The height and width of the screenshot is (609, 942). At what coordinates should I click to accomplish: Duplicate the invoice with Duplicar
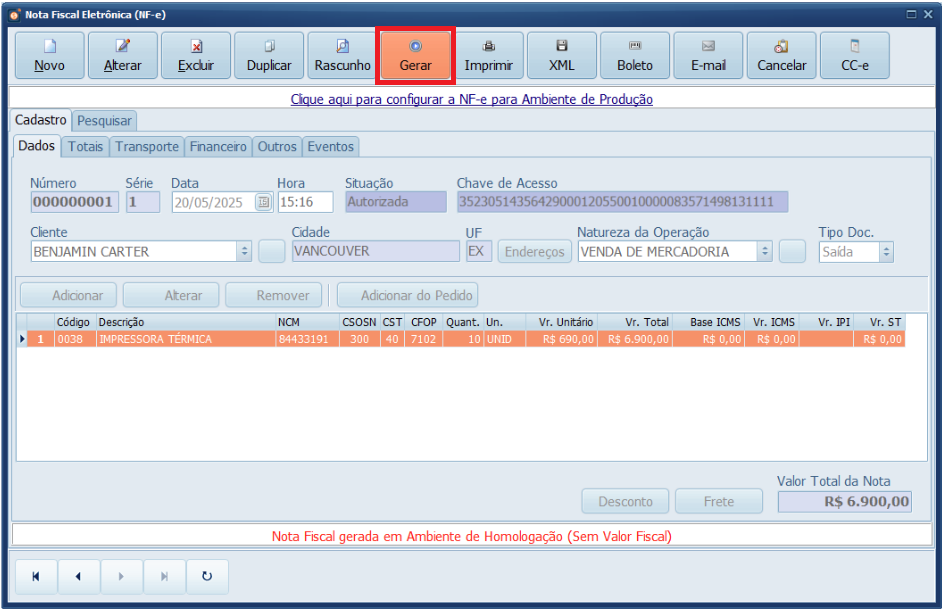pyautogui.click(x=269, y=55)
